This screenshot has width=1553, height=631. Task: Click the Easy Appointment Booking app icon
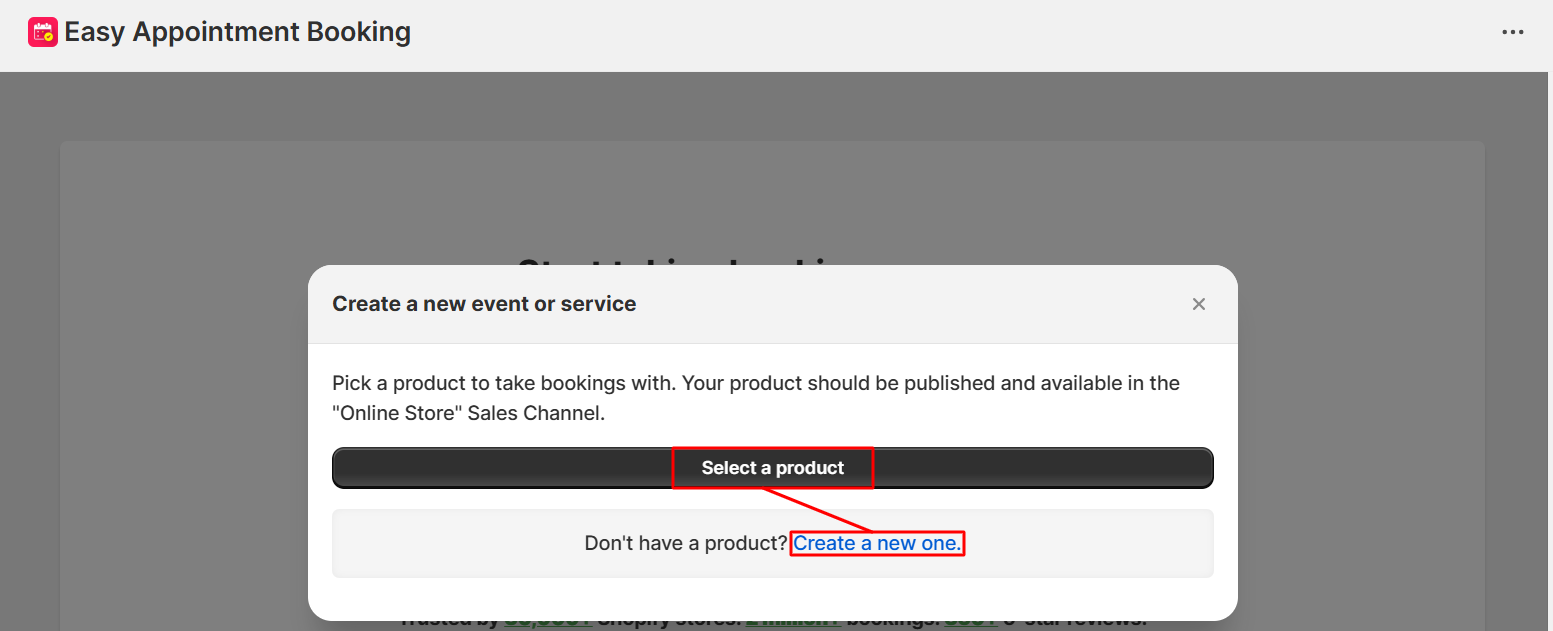(43, 33)
